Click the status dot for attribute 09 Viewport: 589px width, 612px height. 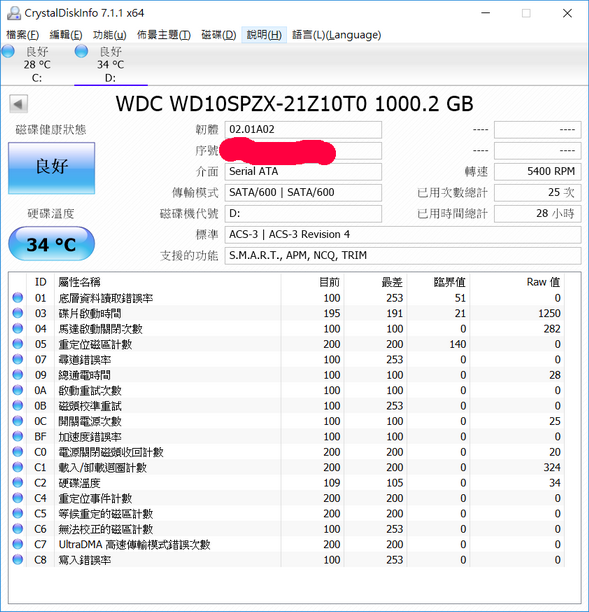(18, 375)
